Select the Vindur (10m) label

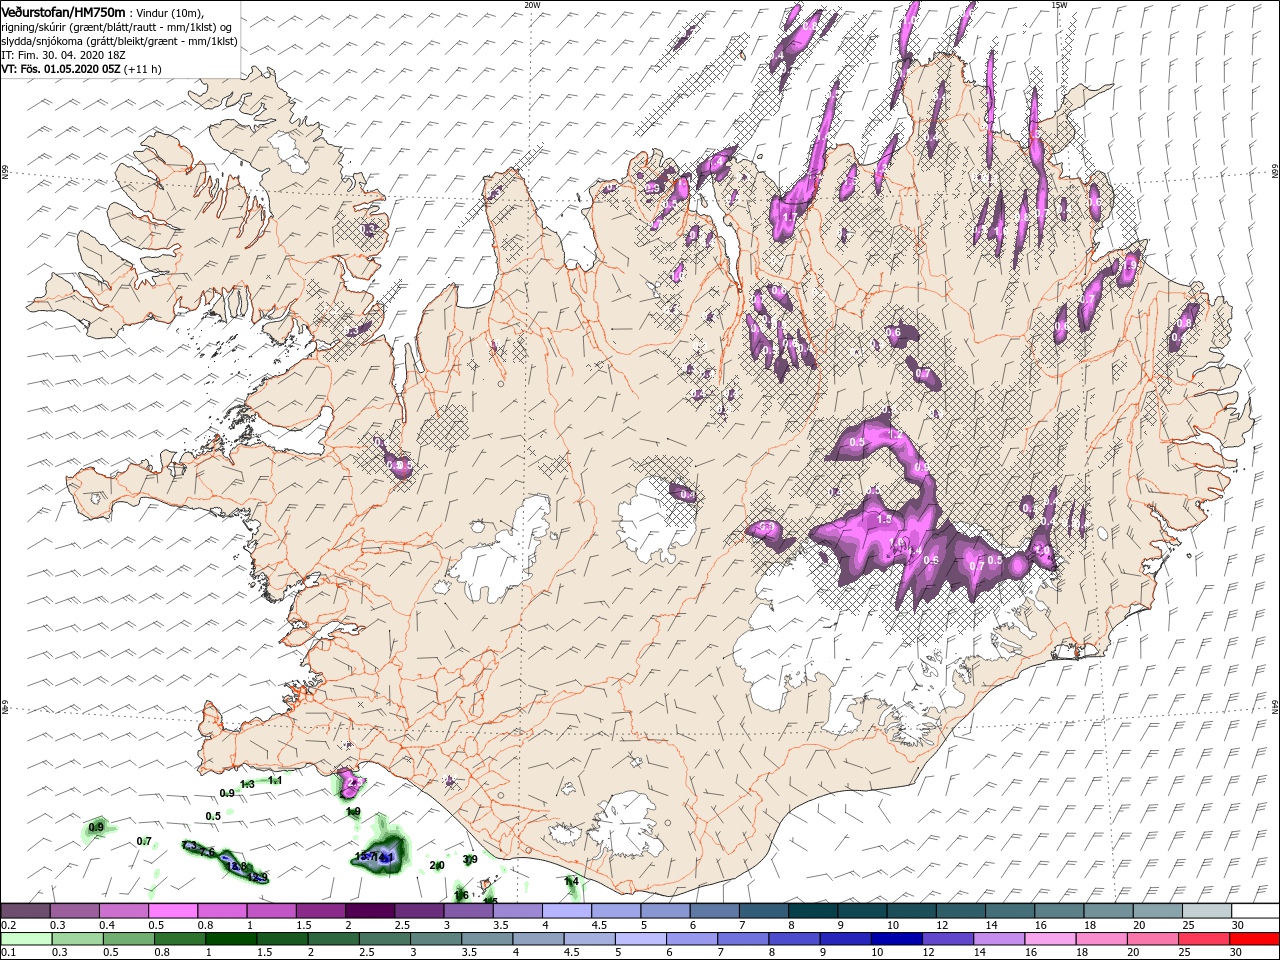[x=171, y=12]
